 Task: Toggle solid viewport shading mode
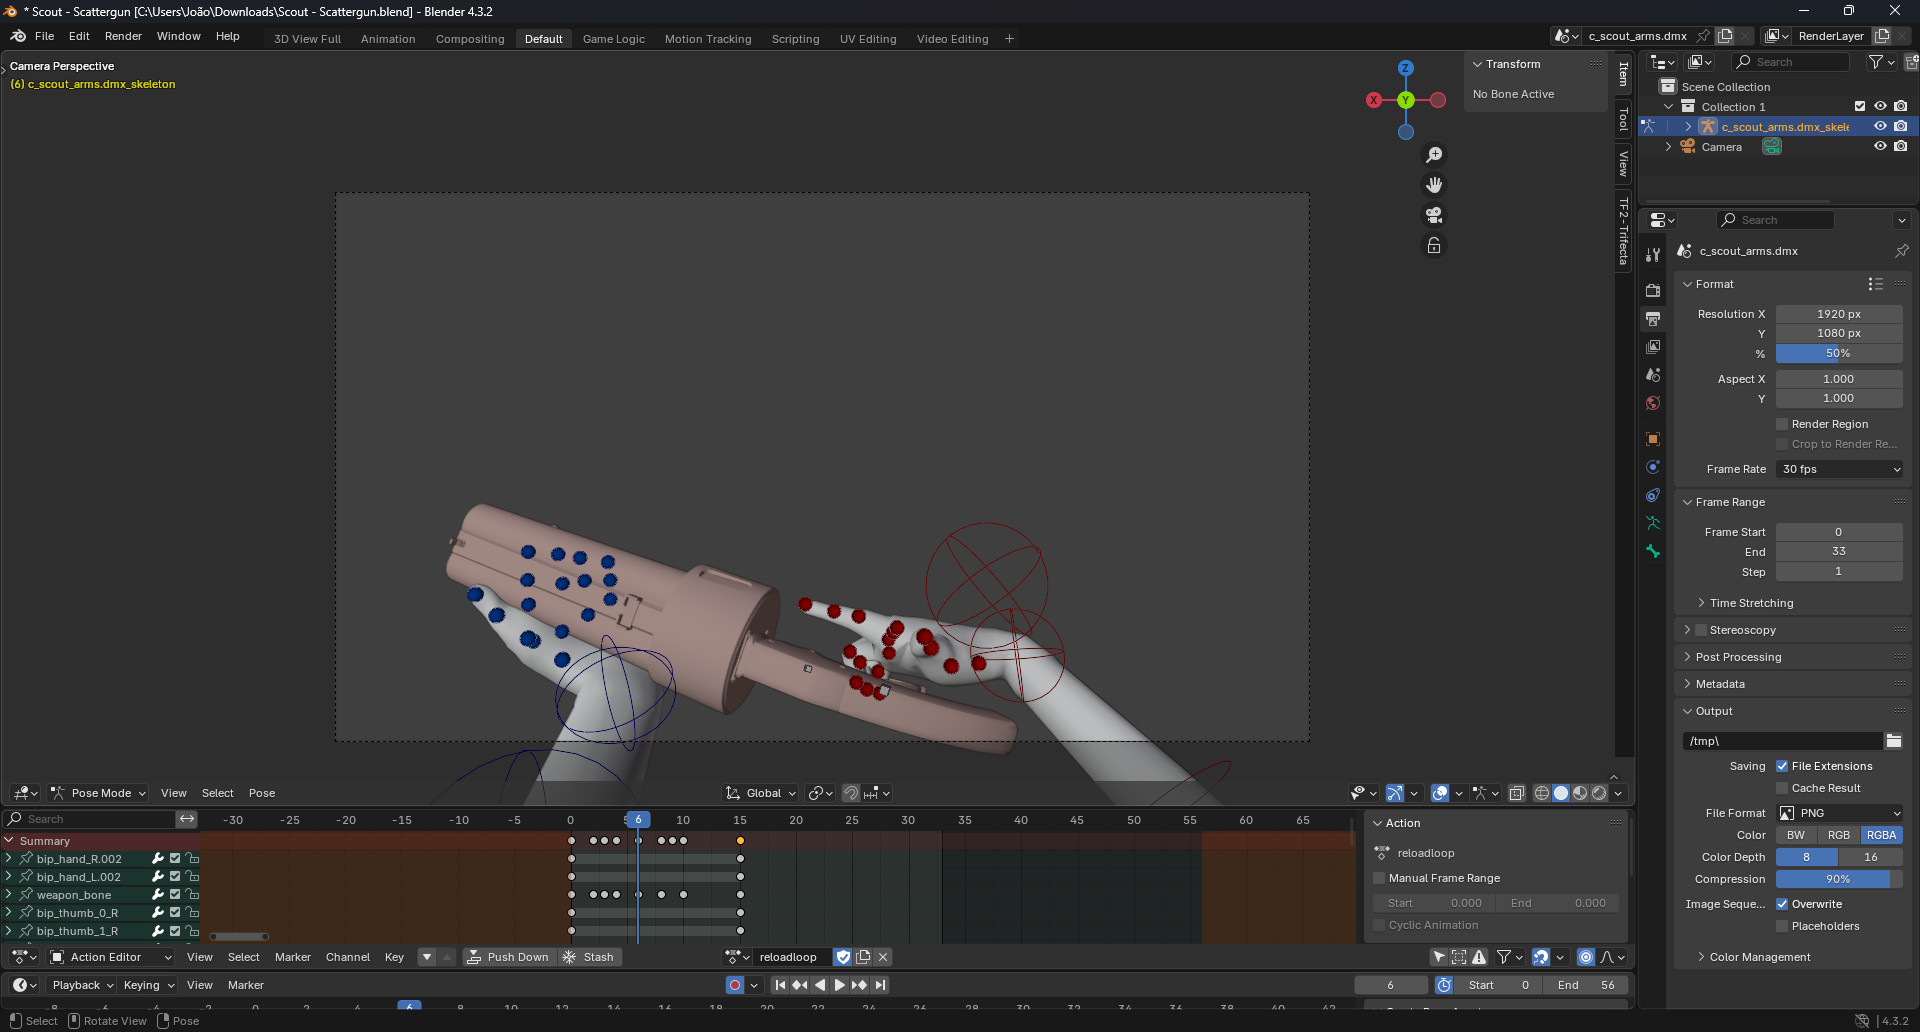(1561, 793)
